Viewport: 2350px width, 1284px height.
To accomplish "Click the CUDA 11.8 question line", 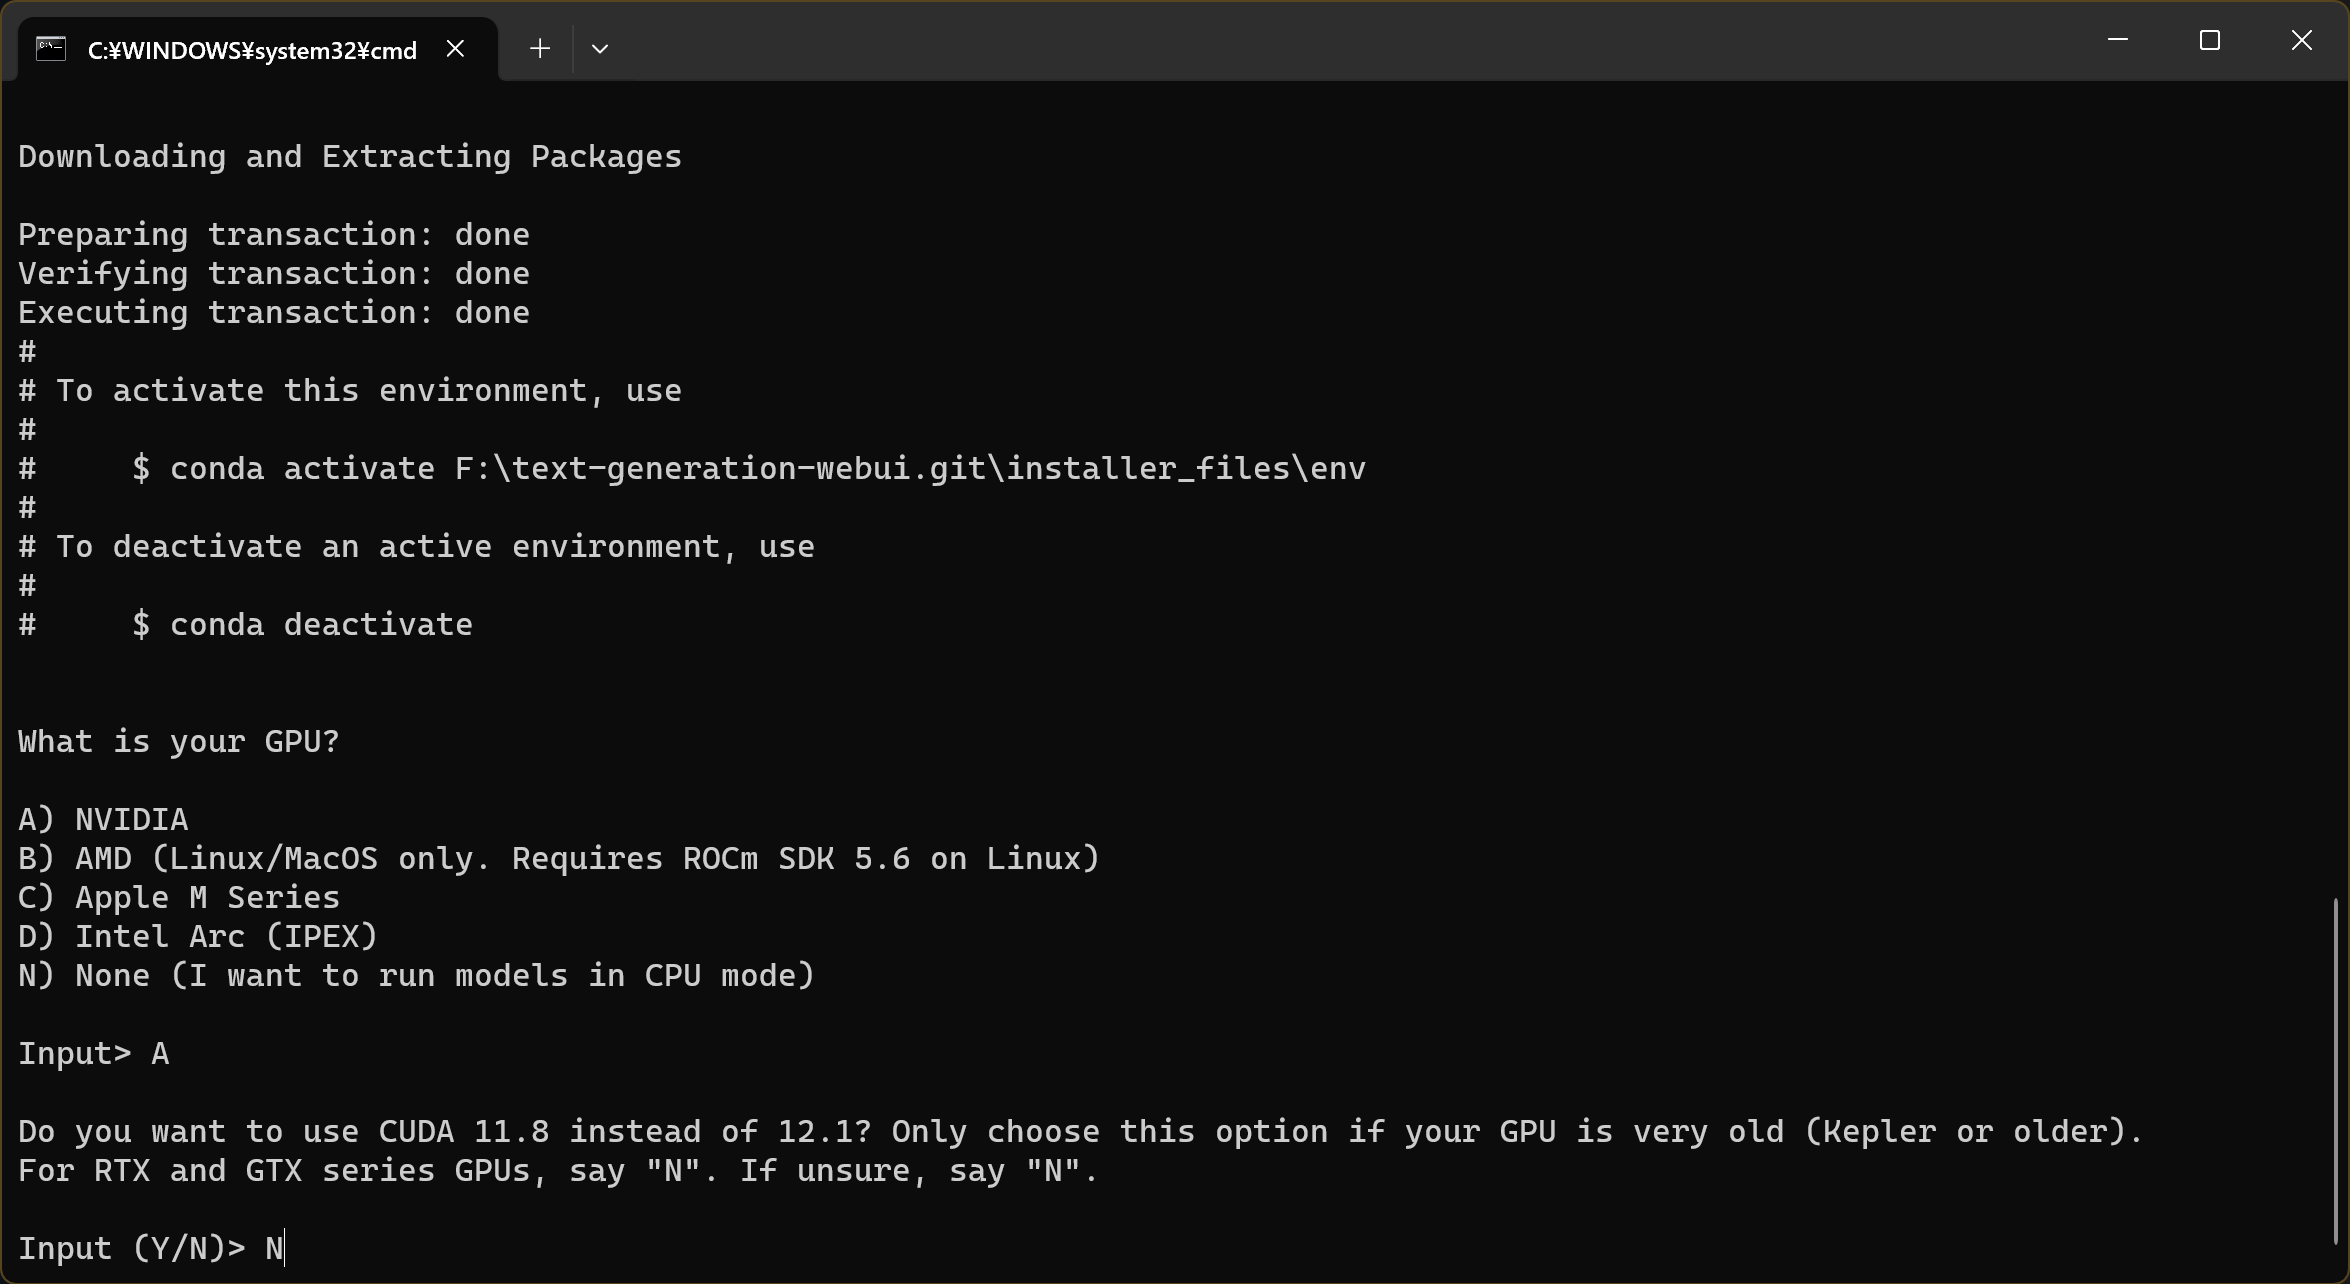I will click(1081, 1132).
